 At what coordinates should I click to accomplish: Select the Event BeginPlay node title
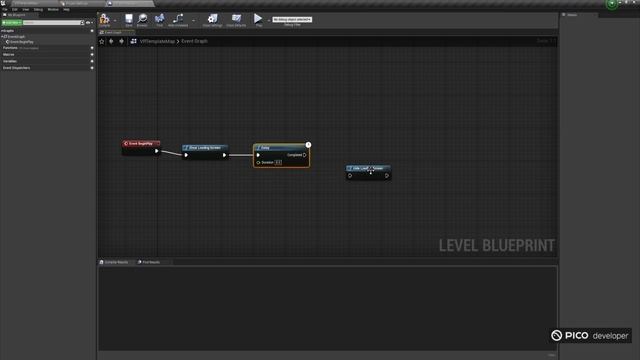(x=141, y=144)
